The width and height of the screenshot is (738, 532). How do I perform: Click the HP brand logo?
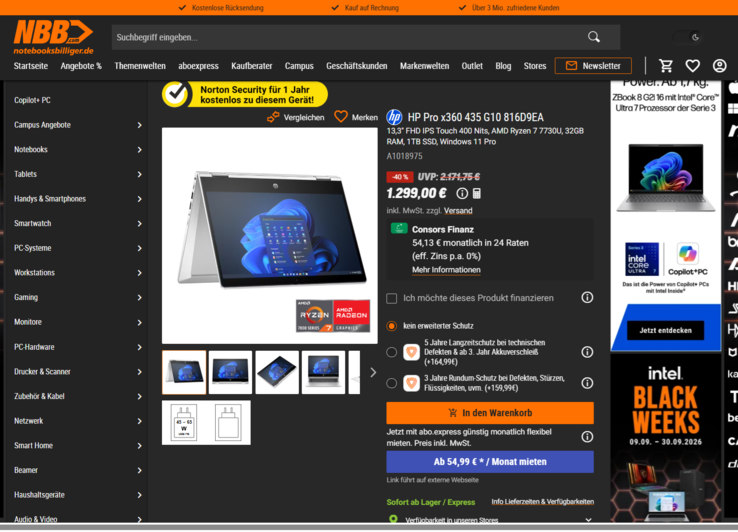coord(394,117)
